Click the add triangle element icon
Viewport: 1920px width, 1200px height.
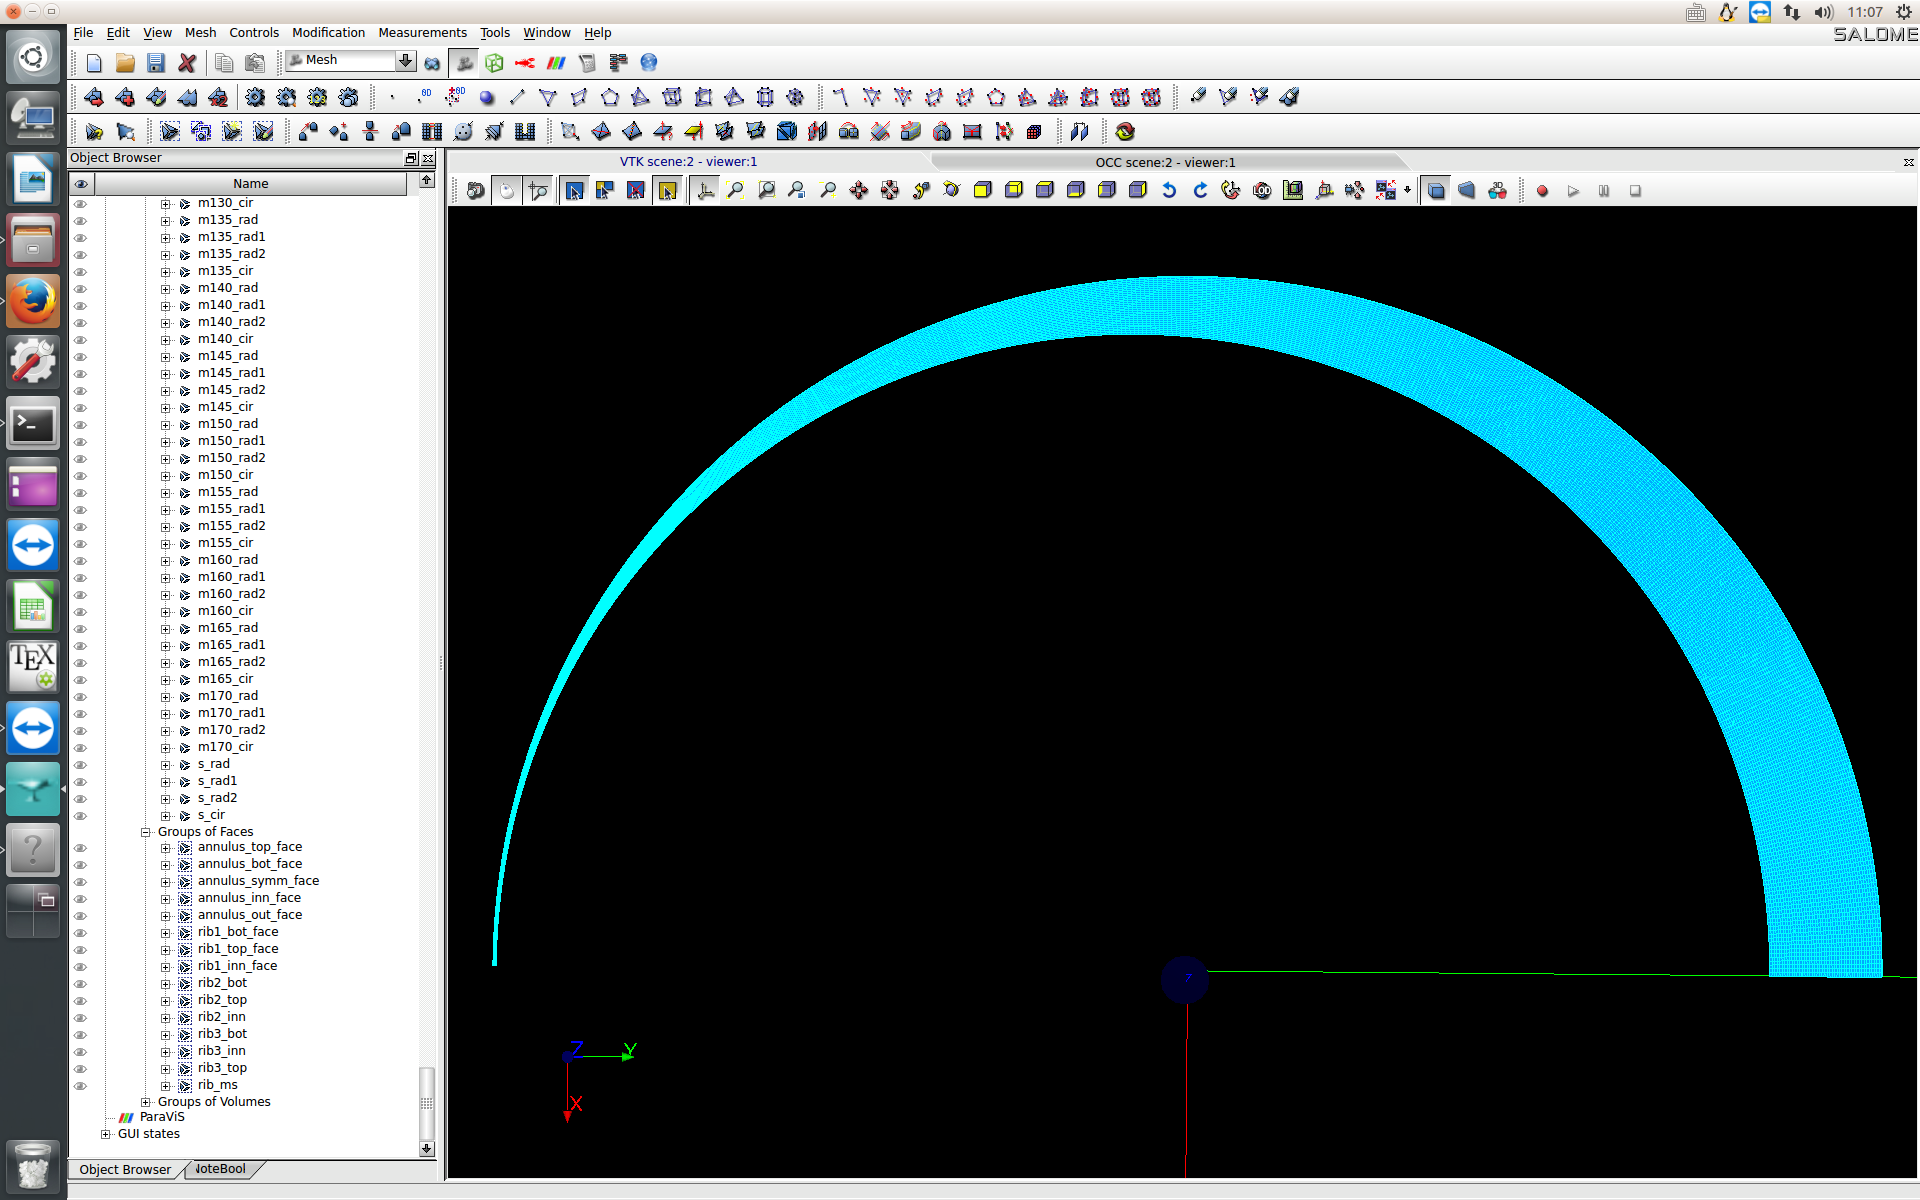(547, 97)
